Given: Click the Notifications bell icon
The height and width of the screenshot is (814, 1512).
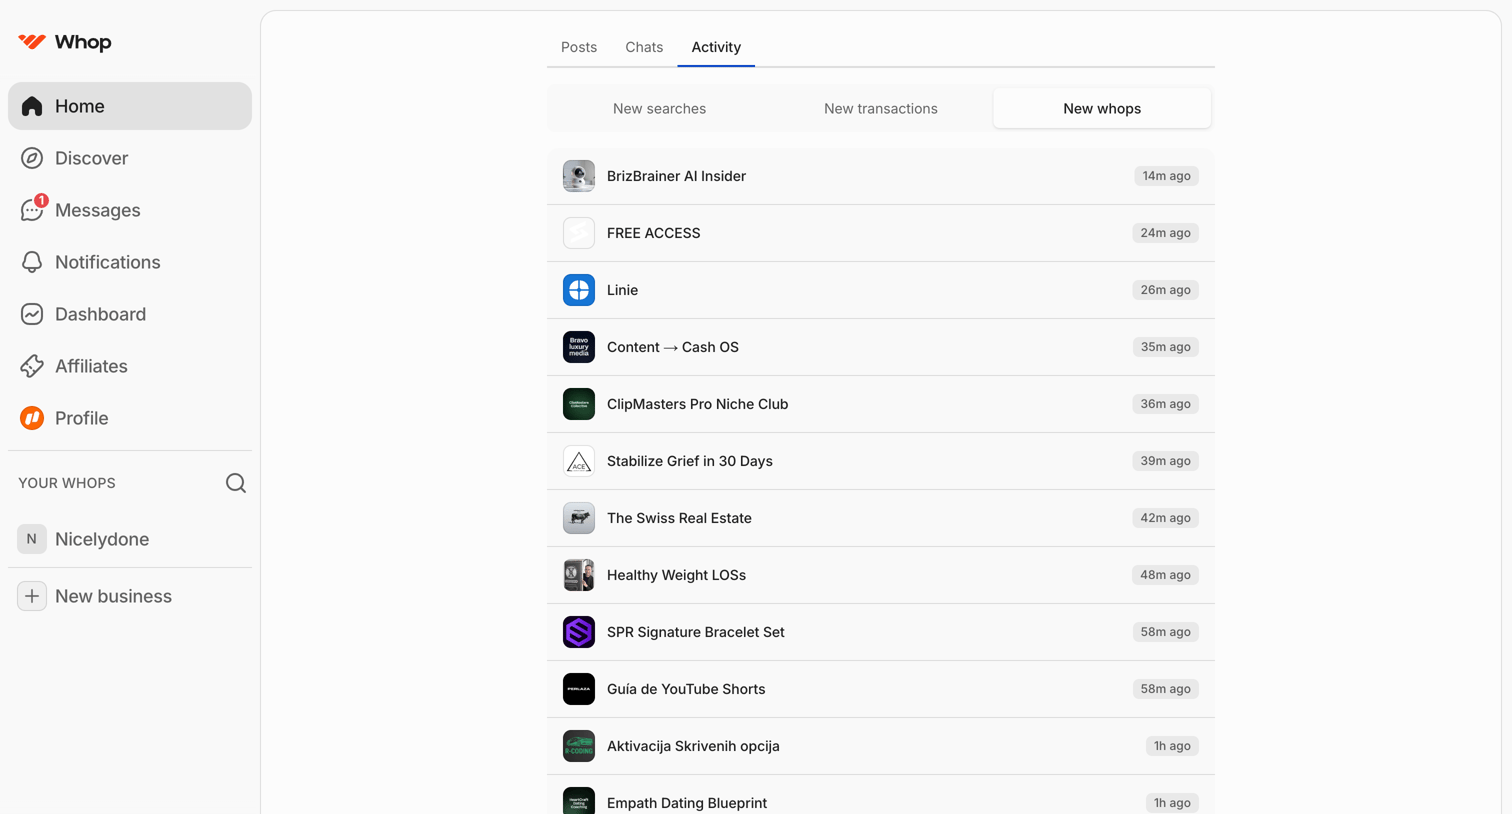Looking at the screenshot, I should pyautogui.click(x=32, y=262).
